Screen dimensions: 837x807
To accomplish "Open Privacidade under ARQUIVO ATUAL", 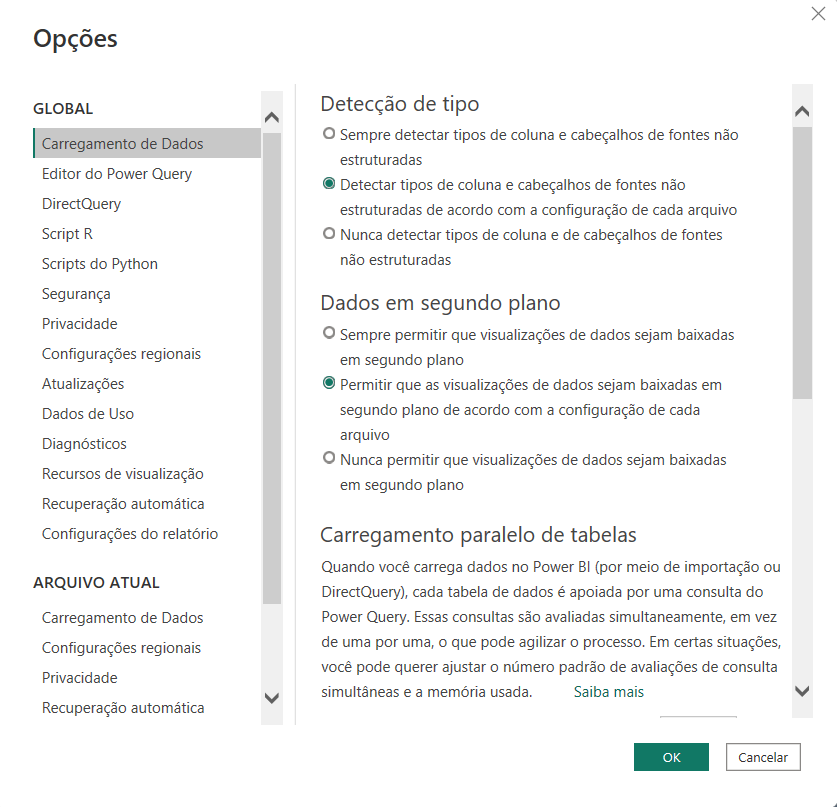I will 80,677.
